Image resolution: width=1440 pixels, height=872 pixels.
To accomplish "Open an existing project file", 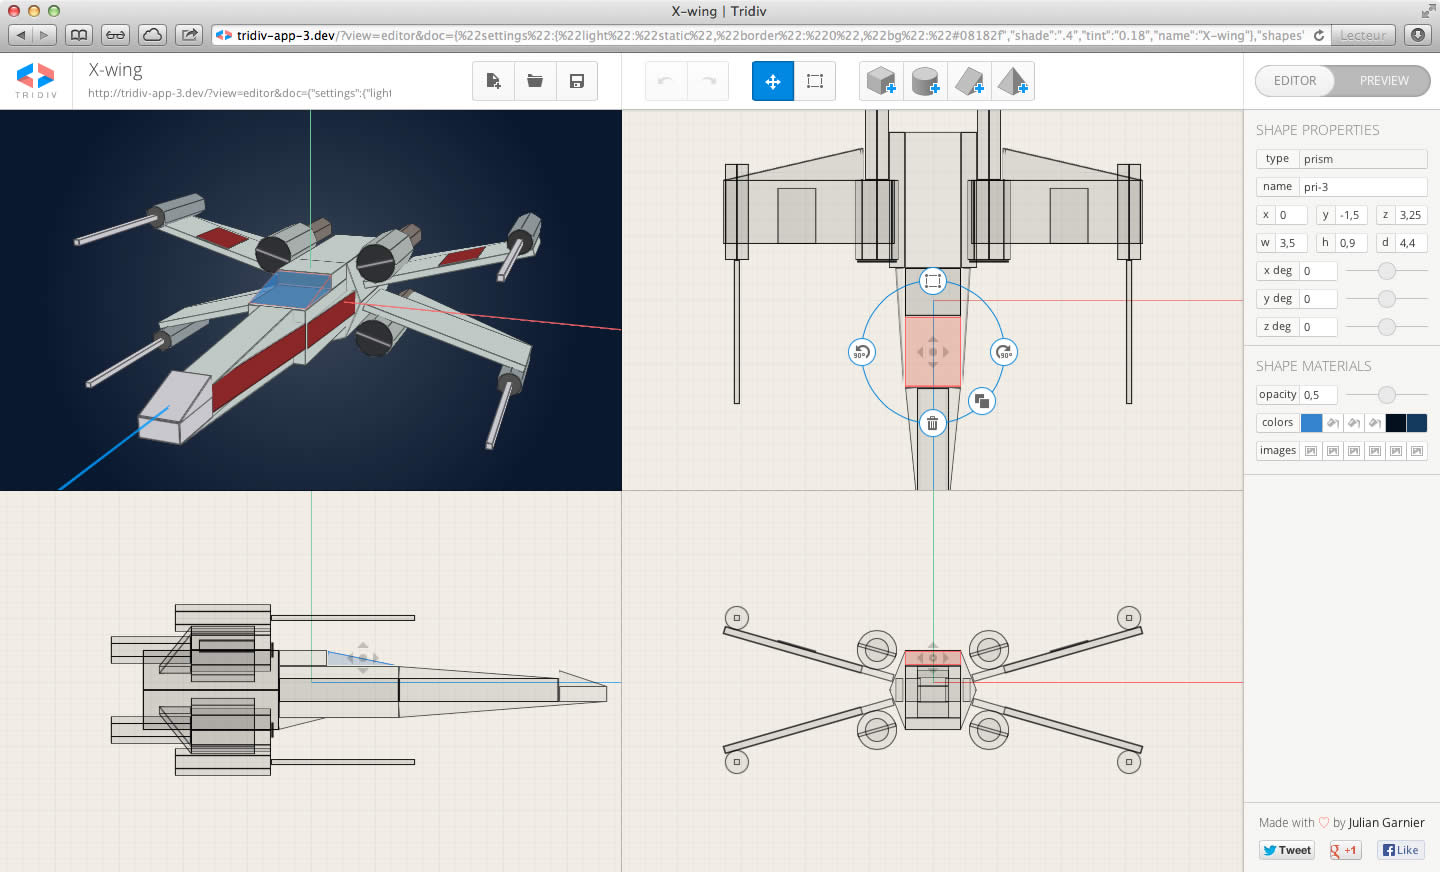I will (534, 81).
